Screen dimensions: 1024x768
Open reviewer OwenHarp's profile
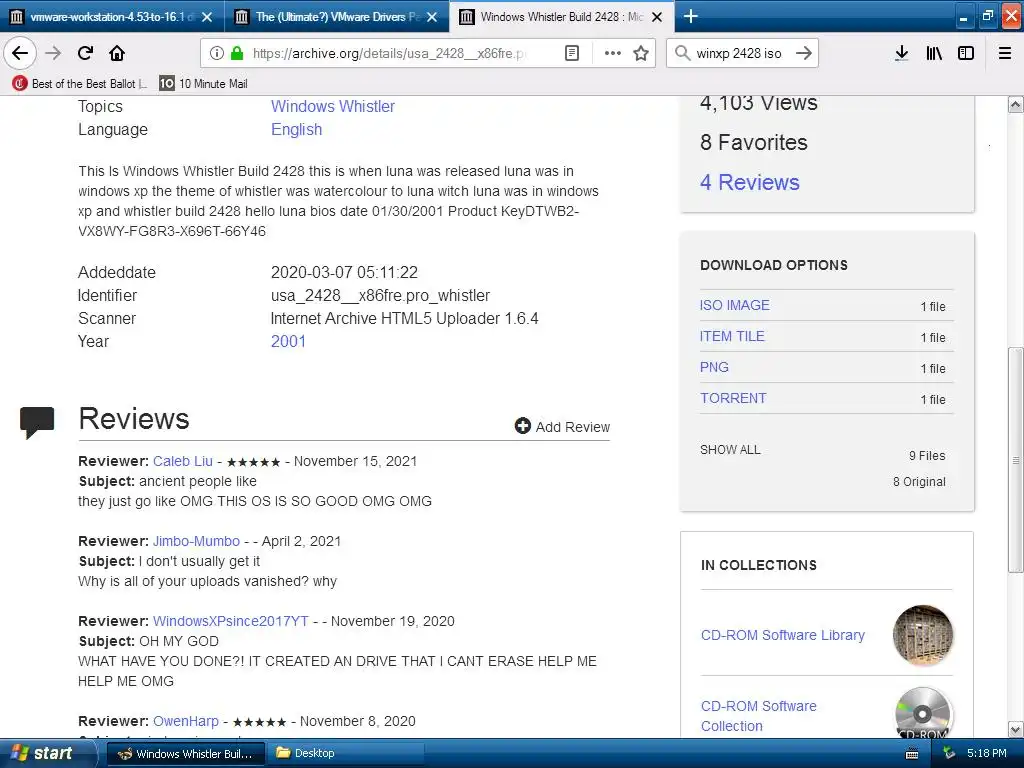(x=185, y=721)
